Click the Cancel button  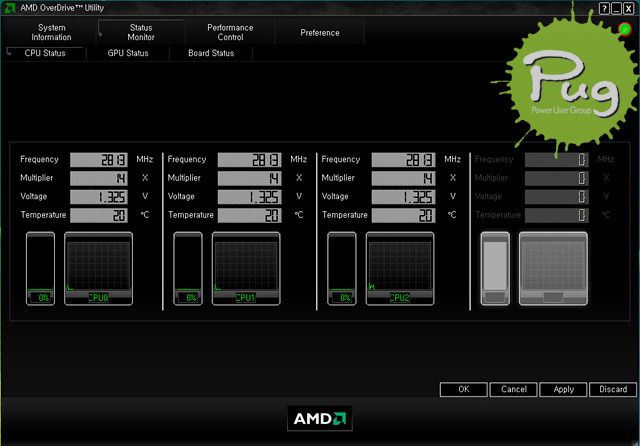[x=513, y=389]
